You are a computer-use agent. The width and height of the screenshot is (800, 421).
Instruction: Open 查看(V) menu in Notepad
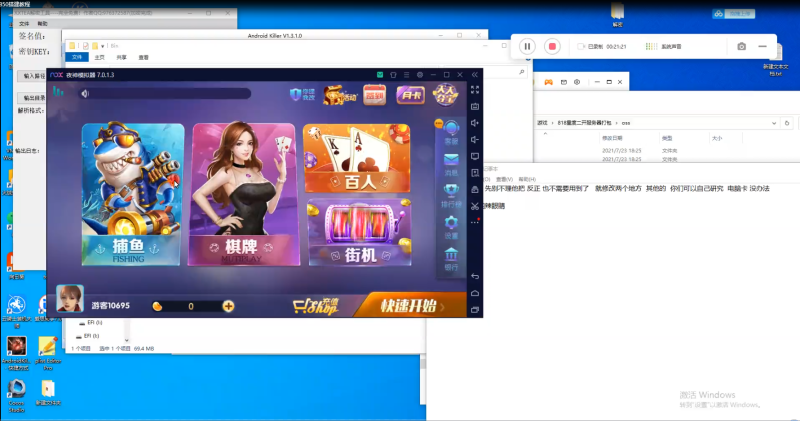pyautogui.click(x=504, y=180)
